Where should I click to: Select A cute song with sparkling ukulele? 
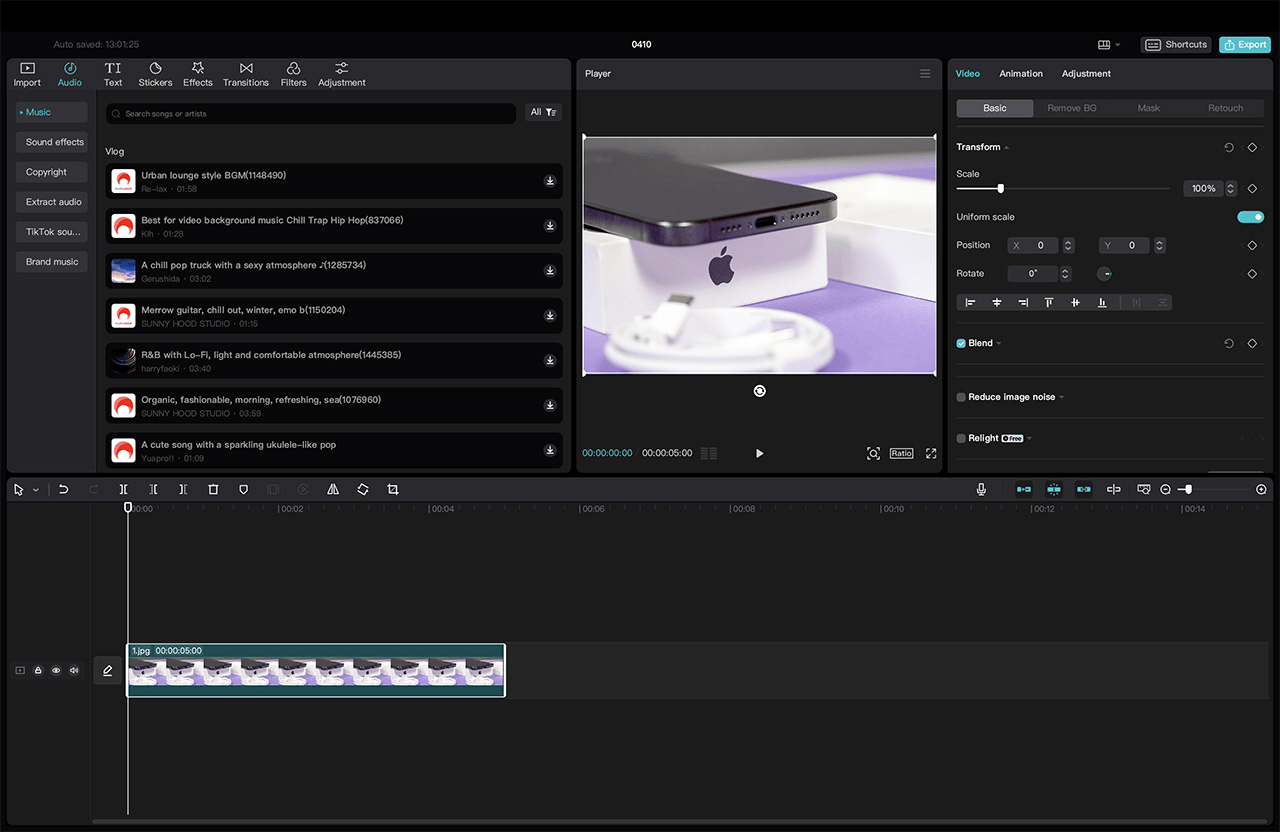pos(334,450)
